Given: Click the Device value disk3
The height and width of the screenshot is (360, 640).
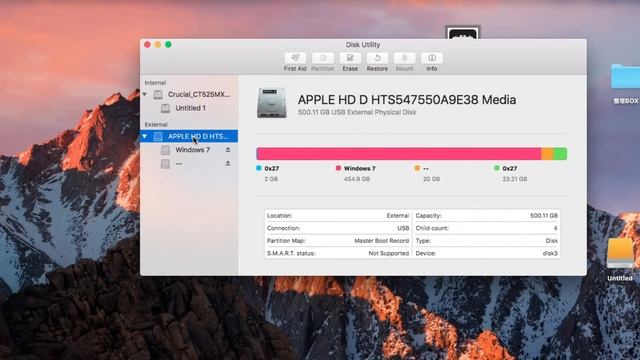Looking at the screenshot, I should [550, 253].
